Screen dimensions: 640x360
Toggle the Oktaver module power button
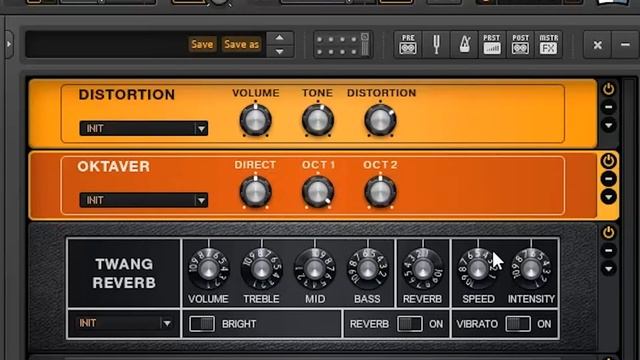point(609,161)
